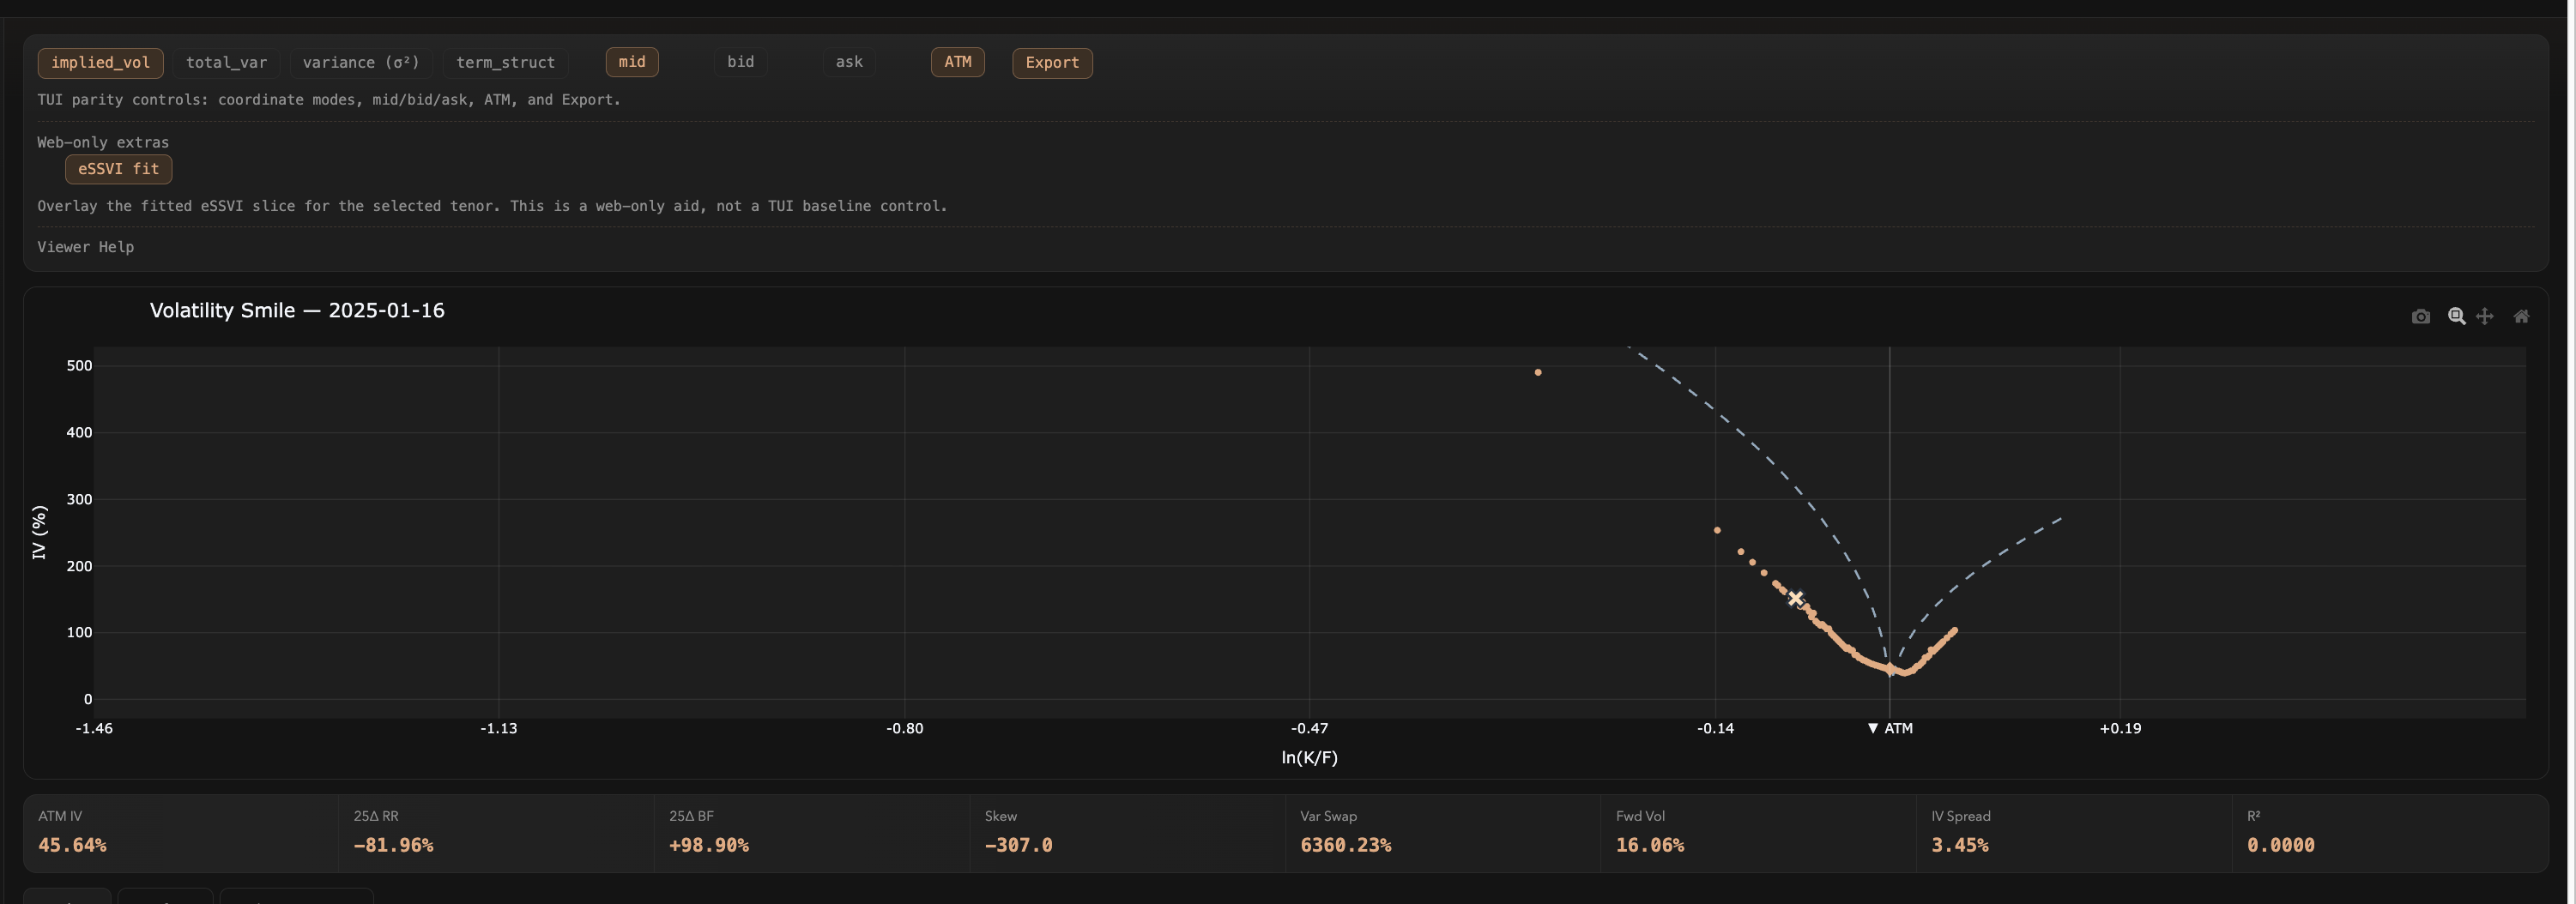Switch to ask quotes

[849, 62]
